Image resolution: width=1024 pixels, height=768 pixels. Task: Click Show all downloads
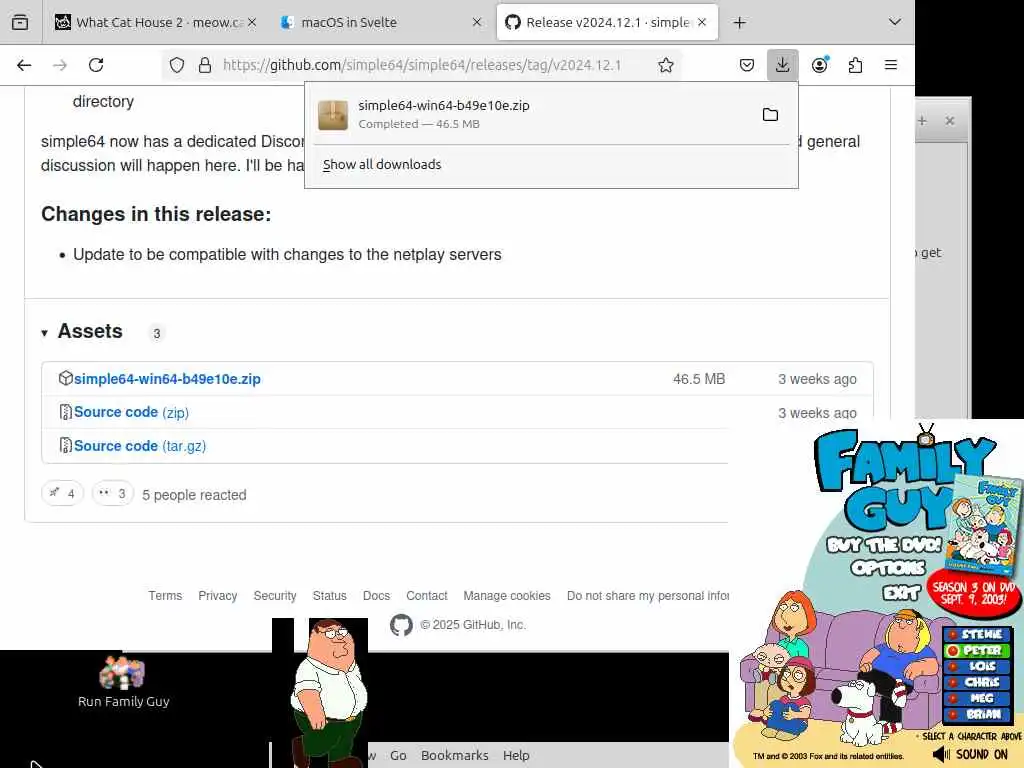pos(382,165)
